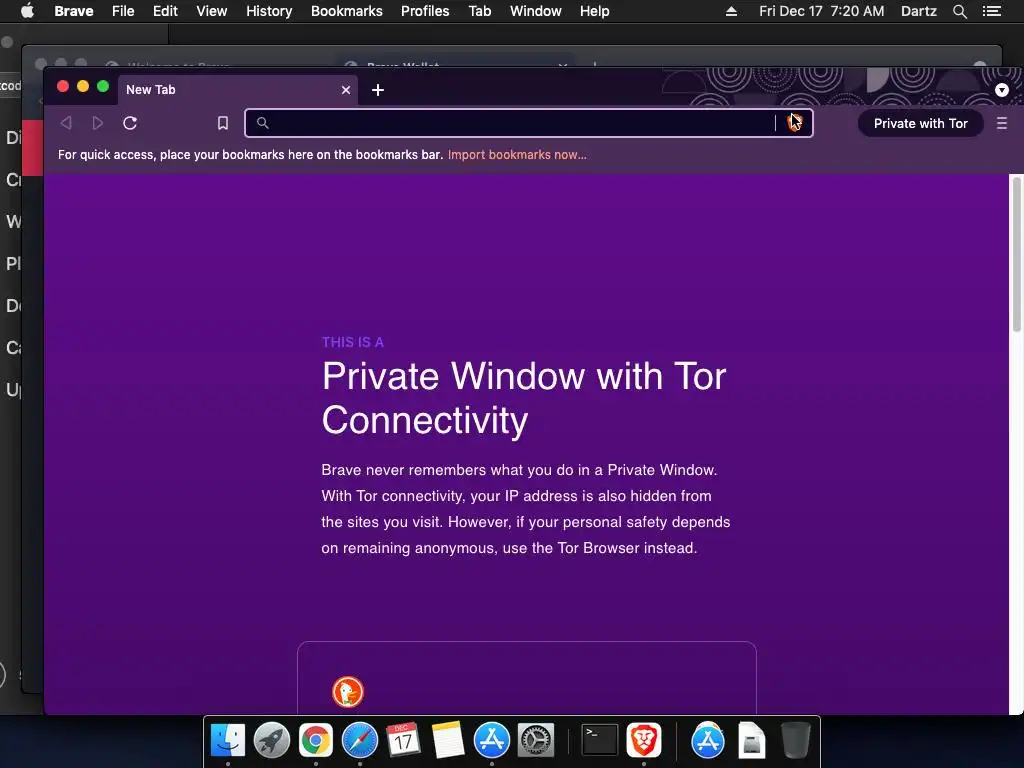Reload the page with the refresh icon
This screenshot has height=768, width=1024.
click(130, 123)
